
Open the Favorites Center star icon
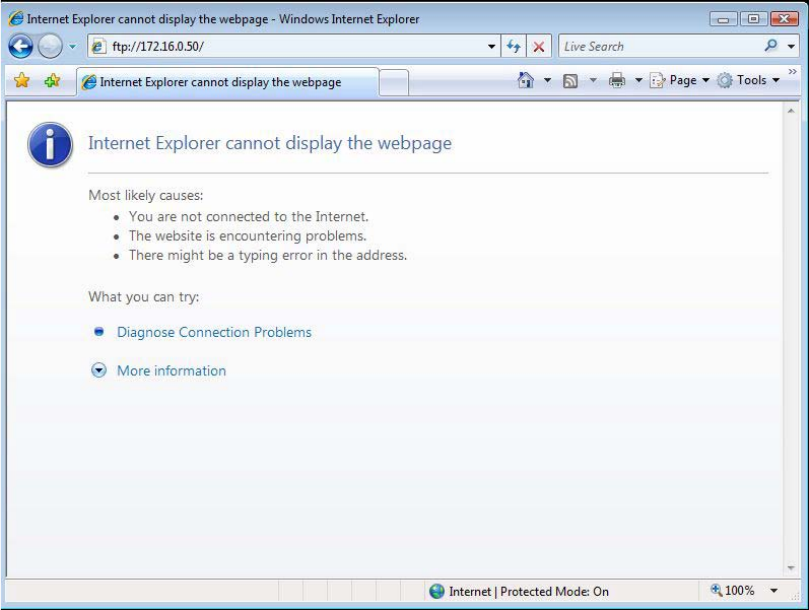[22, 81]
